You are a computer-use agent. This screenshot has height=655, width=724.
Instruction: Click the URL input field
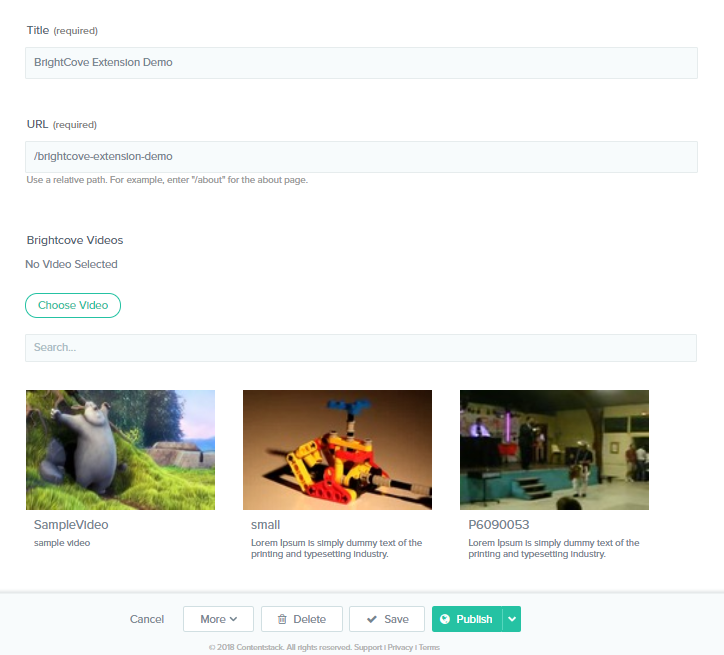[361, 157]
